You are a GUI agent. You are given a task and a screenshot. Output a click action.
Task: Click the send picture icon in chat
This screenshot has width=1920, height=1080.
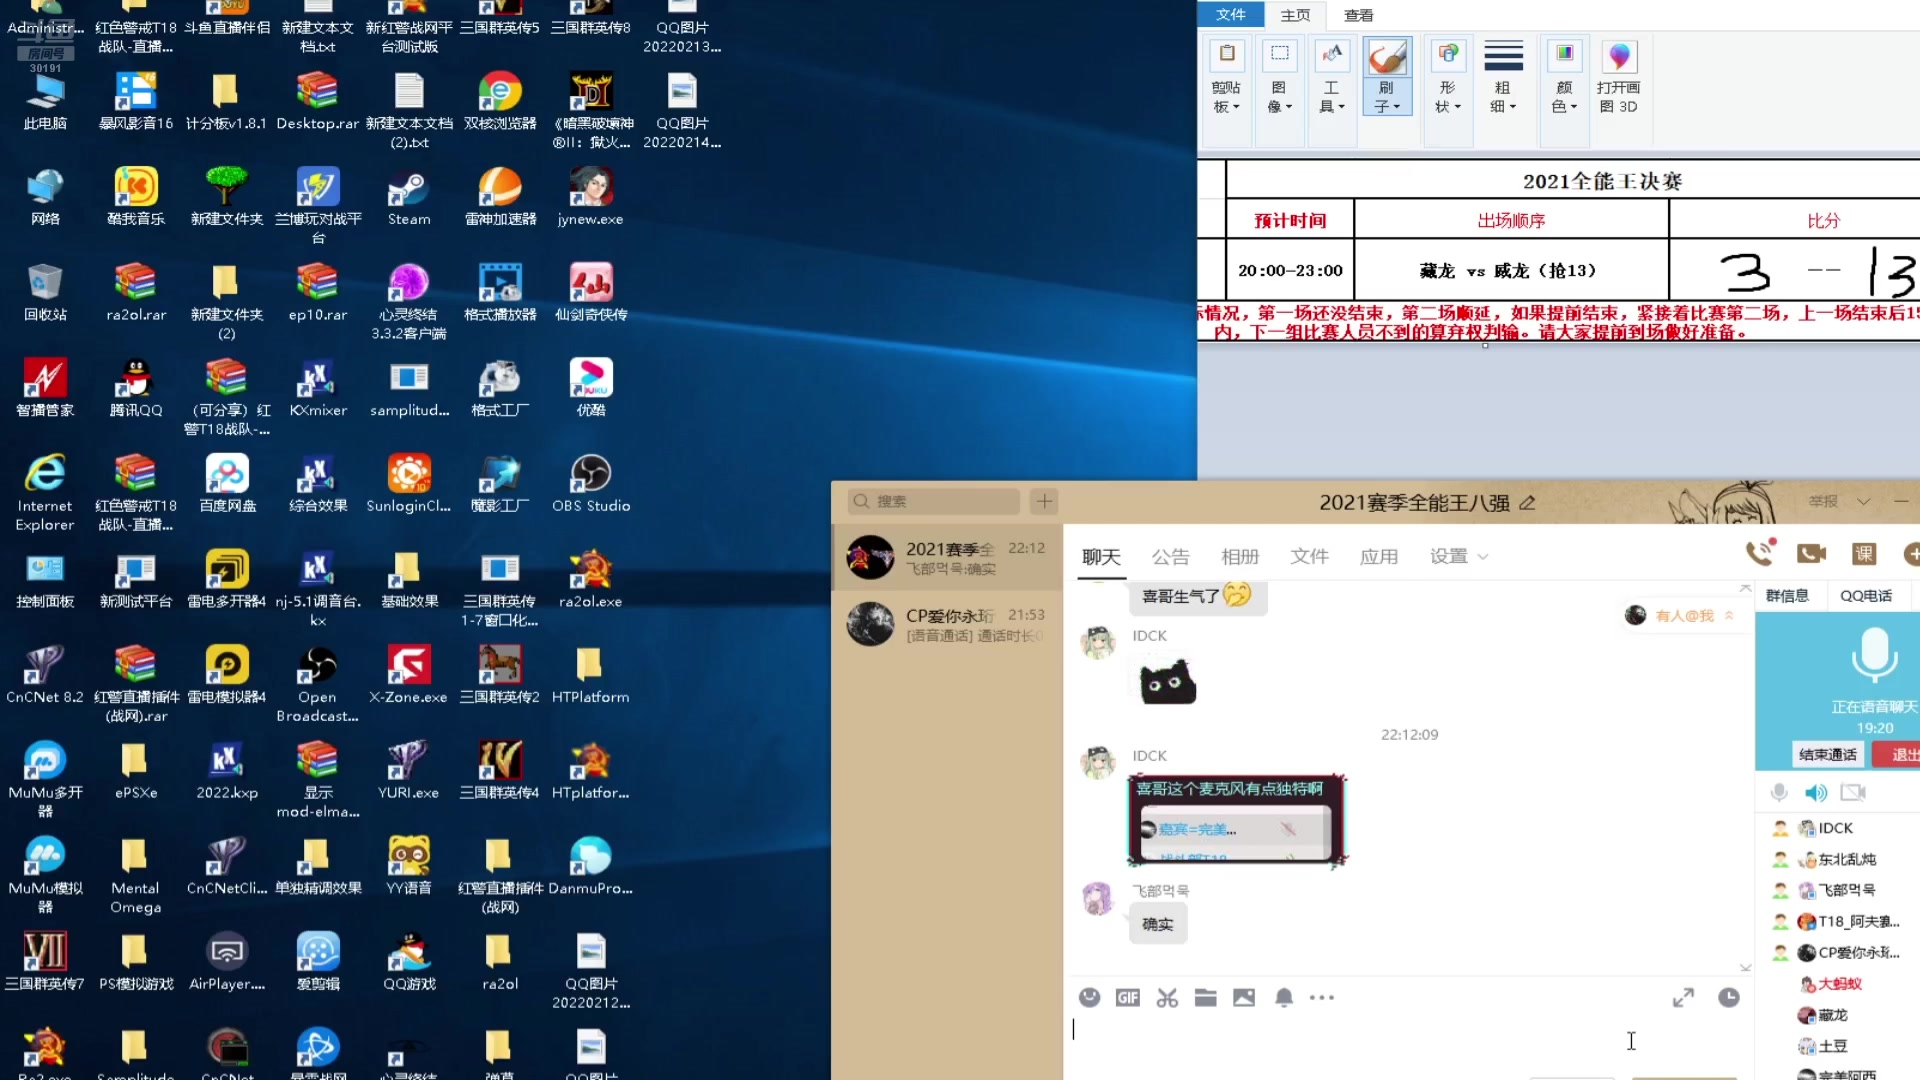pyautogui.click(x=1244, y=997)
